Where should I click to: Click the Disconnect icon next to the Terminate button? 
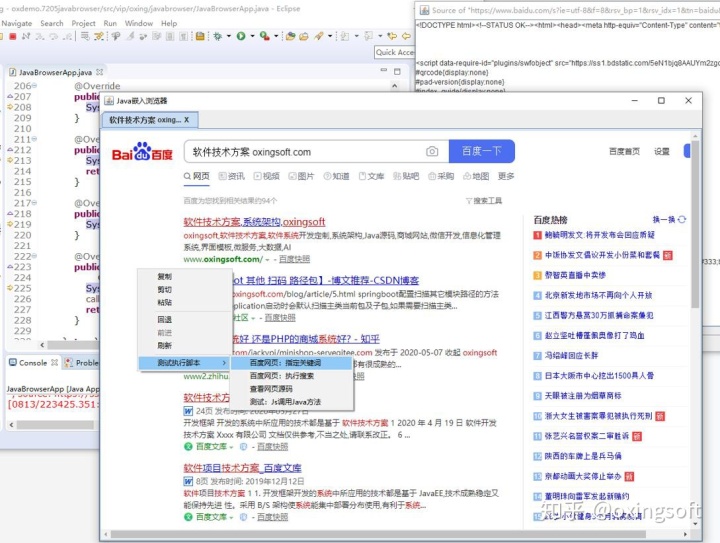26,36
